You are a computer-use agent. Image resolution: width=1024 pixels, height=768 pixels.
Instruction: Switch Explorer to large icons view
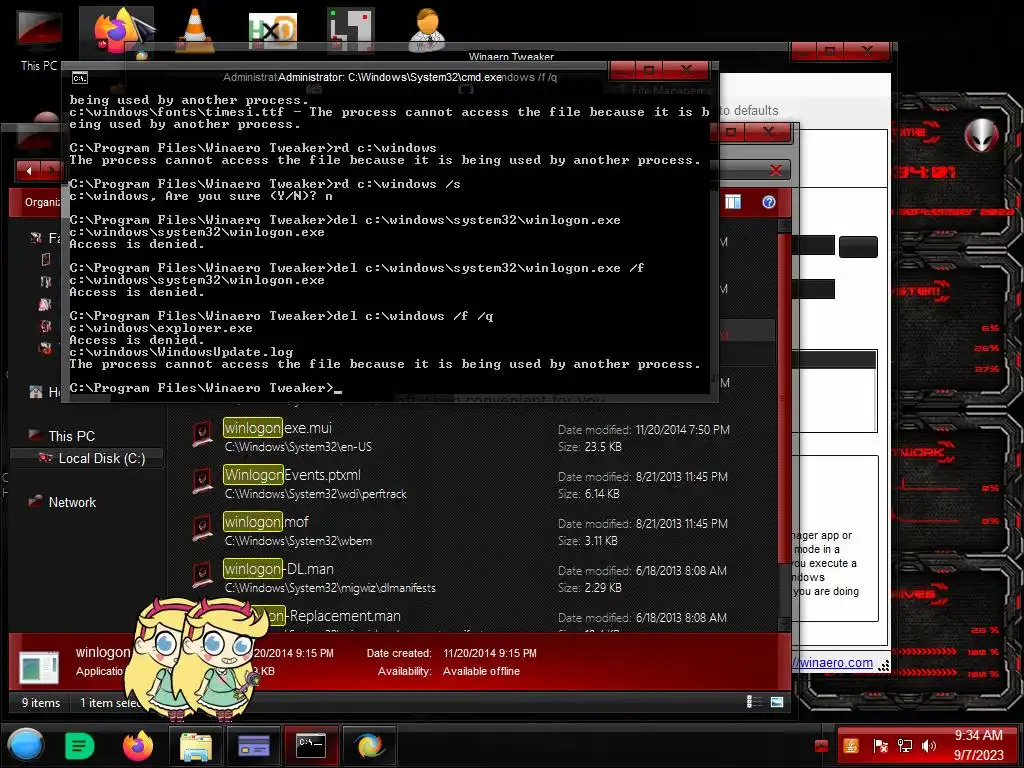pos(776,702)
